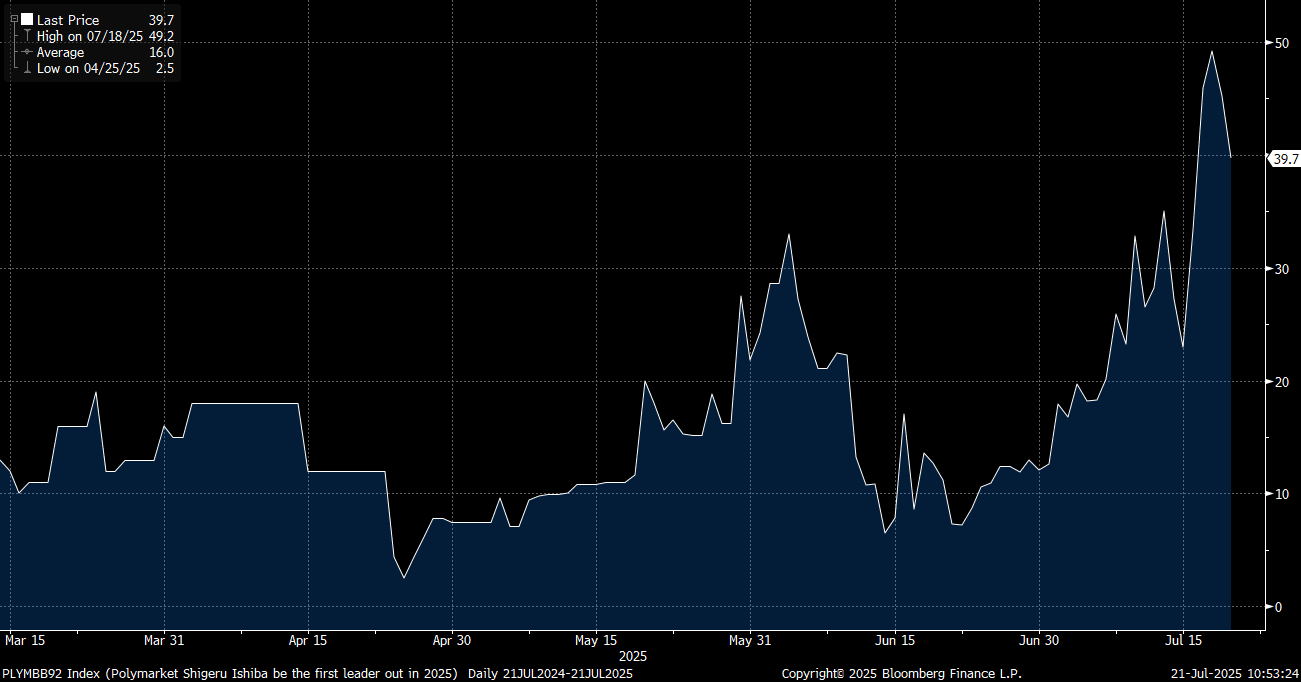Viewport: 1301px width, 682px height.
Task: Click the 49.2 high value in legend
Action: (x=161, y=36)
